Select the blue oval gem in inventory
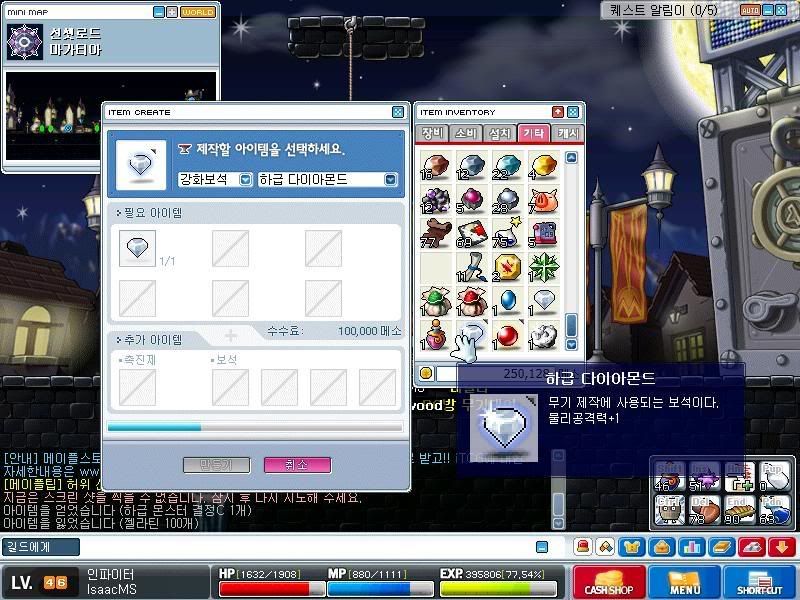This screenshot has width=800, height=600. [x=508, y=302]
